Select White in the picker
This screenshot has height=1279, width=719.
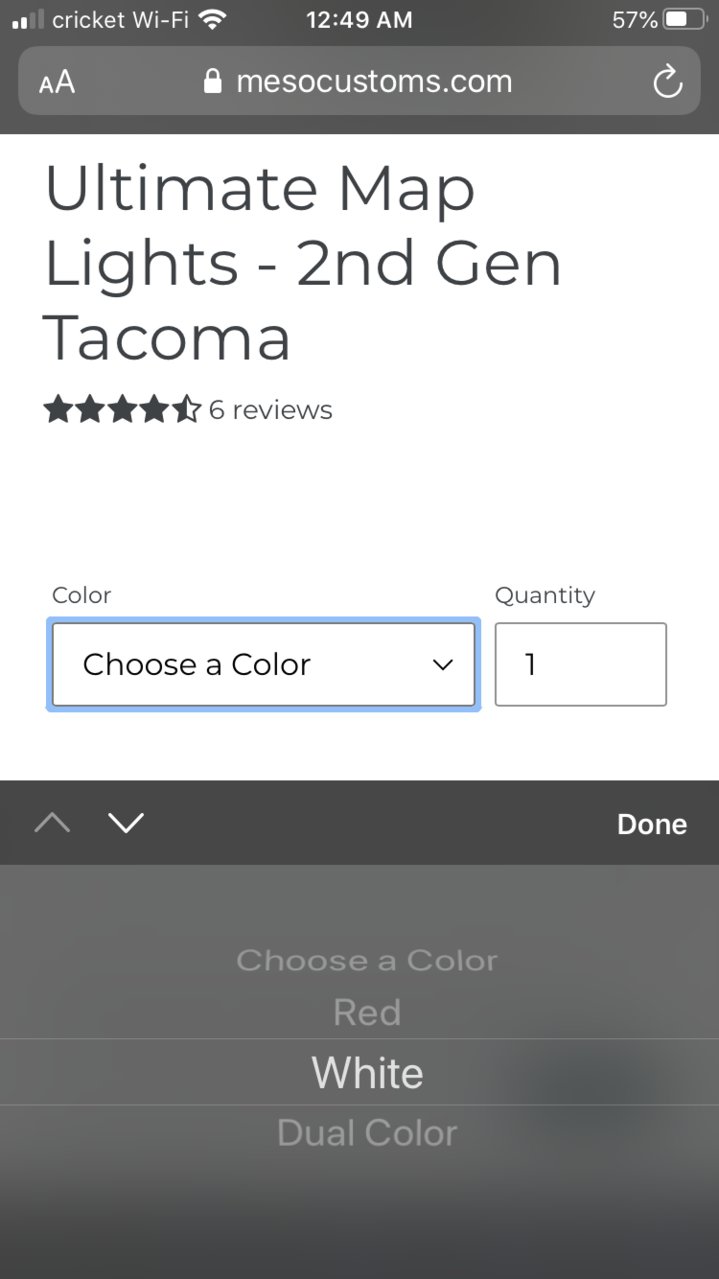coord(367,1073)
